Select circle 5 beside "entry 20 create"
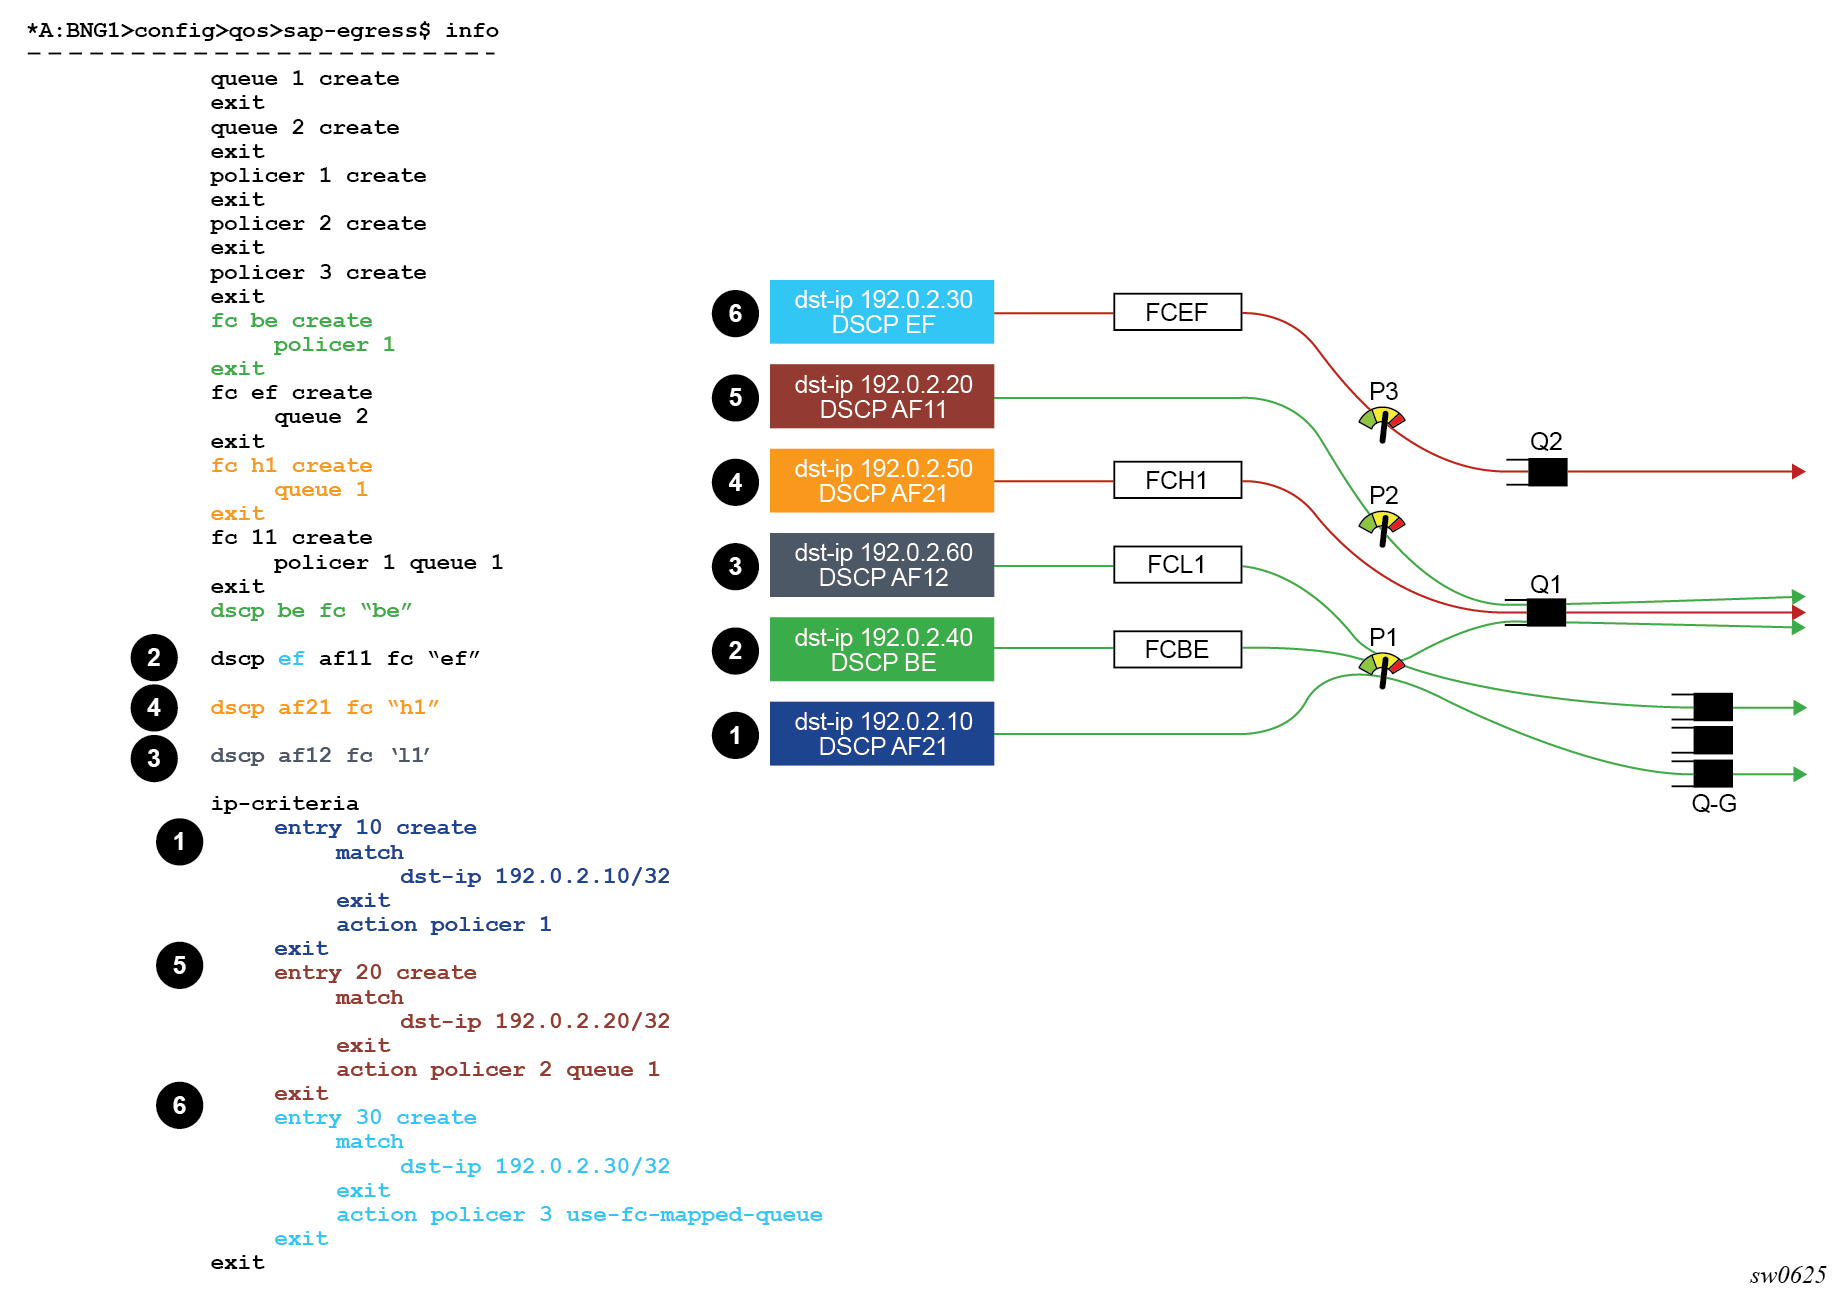This screenshot has width=1836, height=1296. pyautogui.click(x=179, y=965)
